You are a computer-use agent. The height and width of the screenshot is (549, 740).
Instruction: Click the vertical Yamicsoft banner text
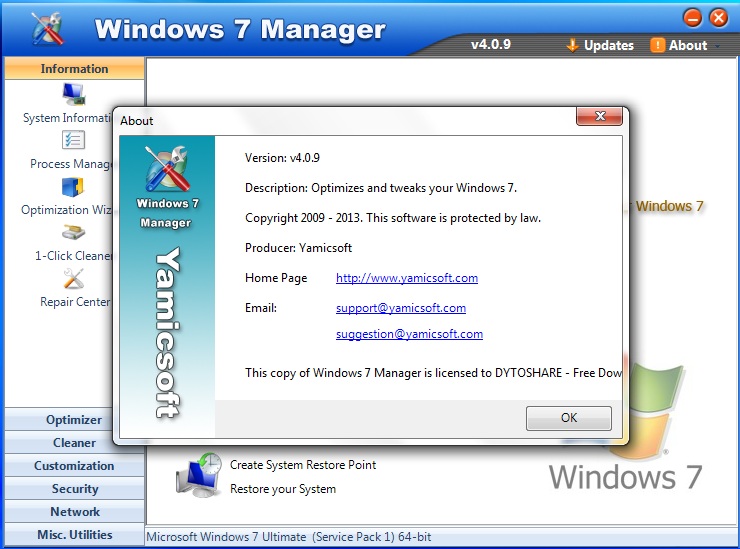click(168, 332)
